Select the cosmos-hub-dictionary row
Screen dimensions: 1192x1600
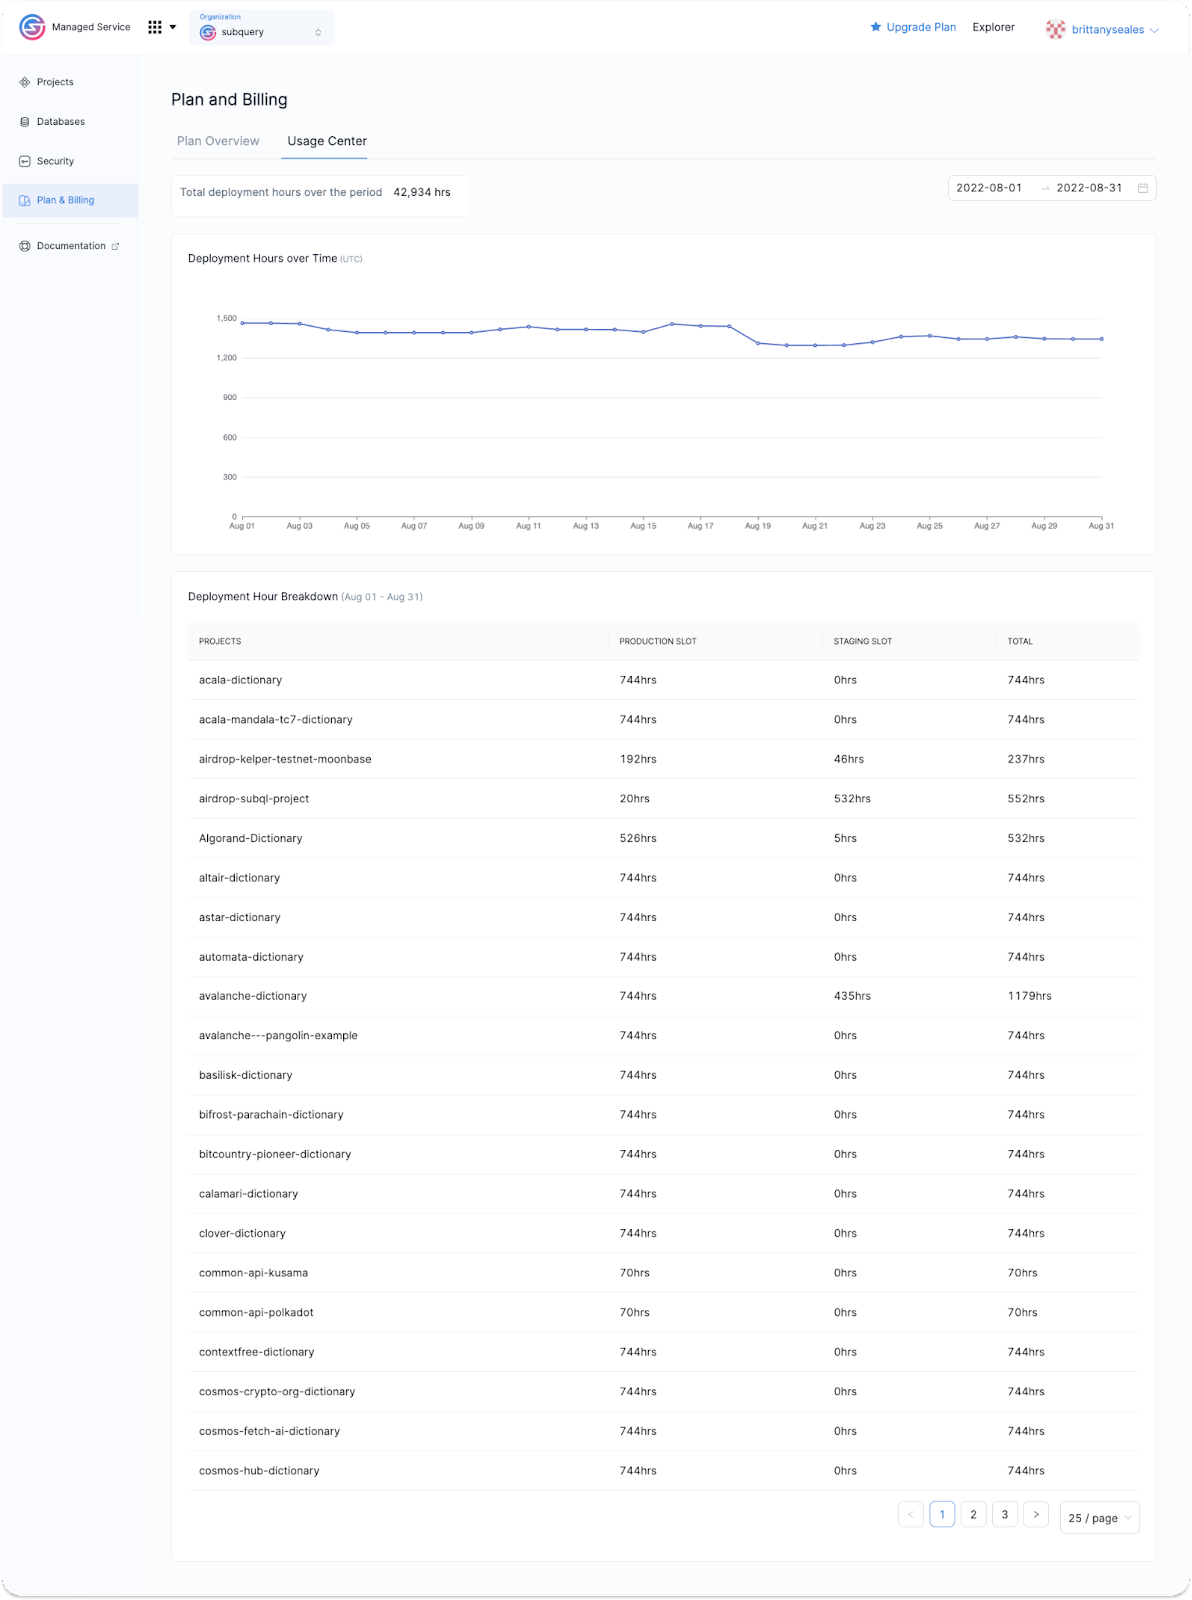click(x=664, y=1470)
